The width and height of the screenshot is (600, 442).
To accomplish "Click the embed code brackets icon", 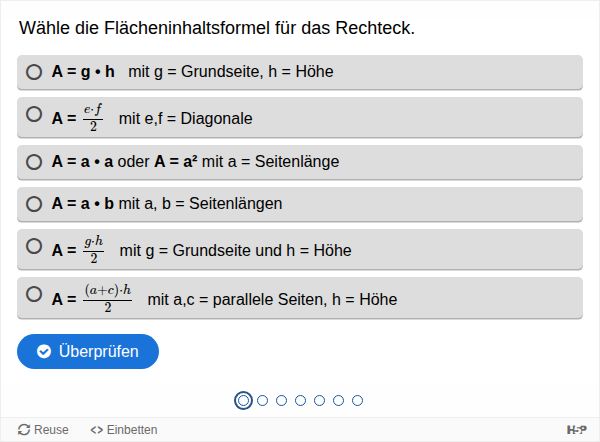I will (x=97, y=430).
